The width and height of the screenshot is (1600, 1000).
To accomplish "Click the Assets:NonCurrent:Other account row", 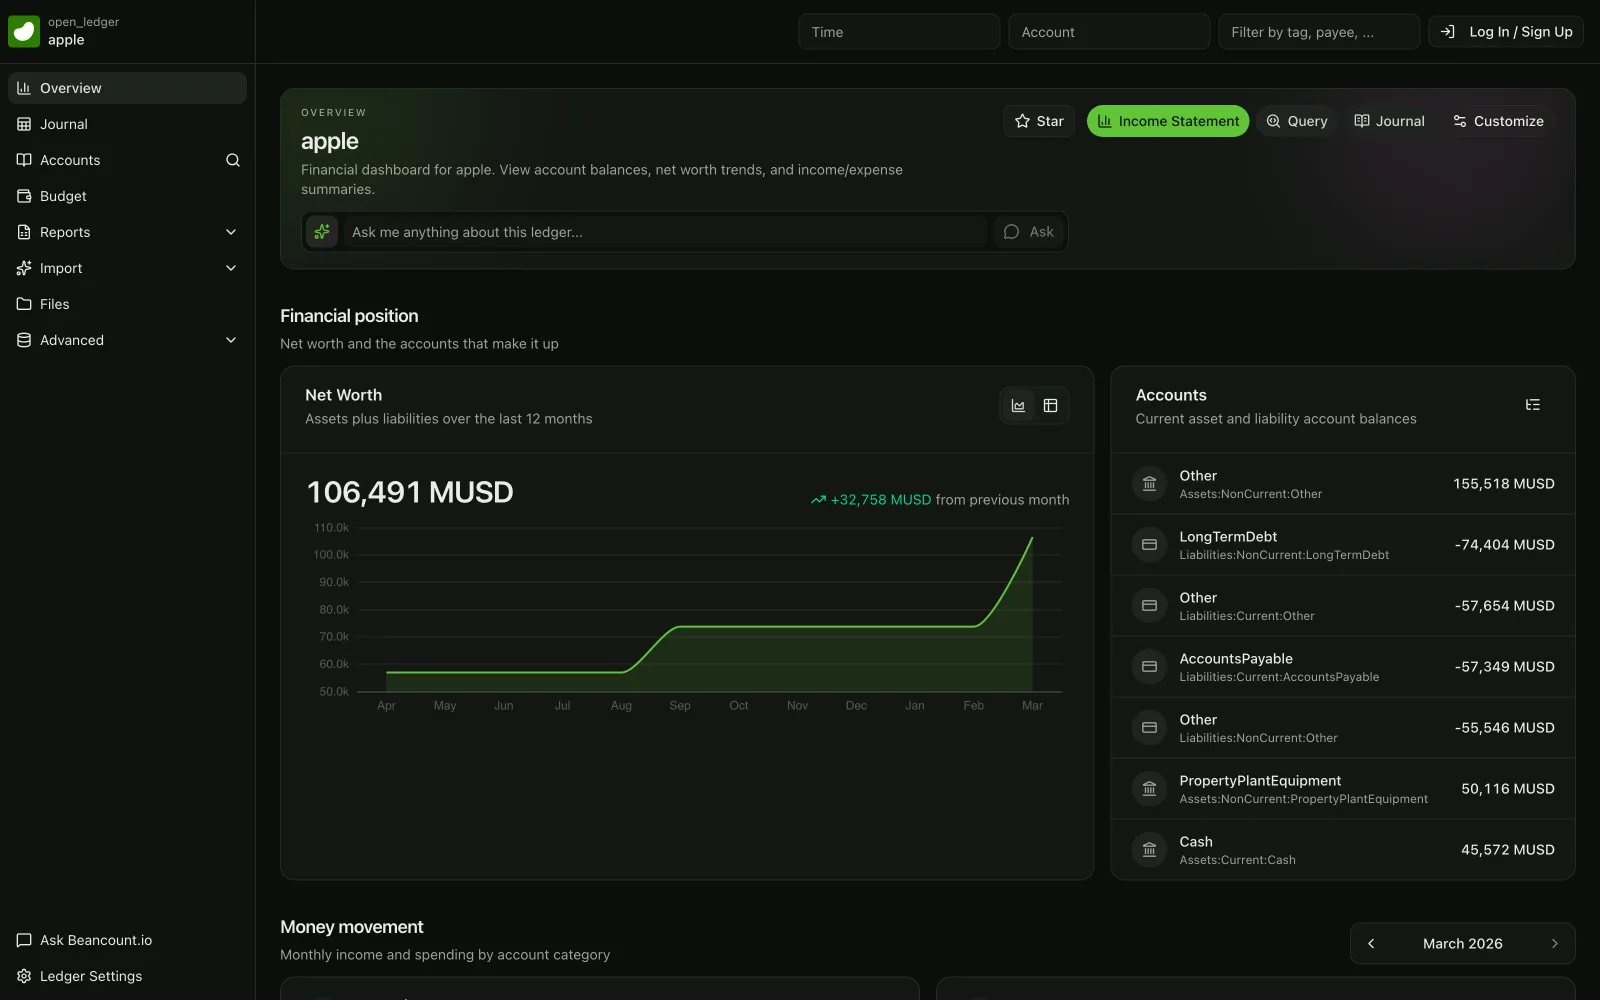I will (x=1343, y=484).
